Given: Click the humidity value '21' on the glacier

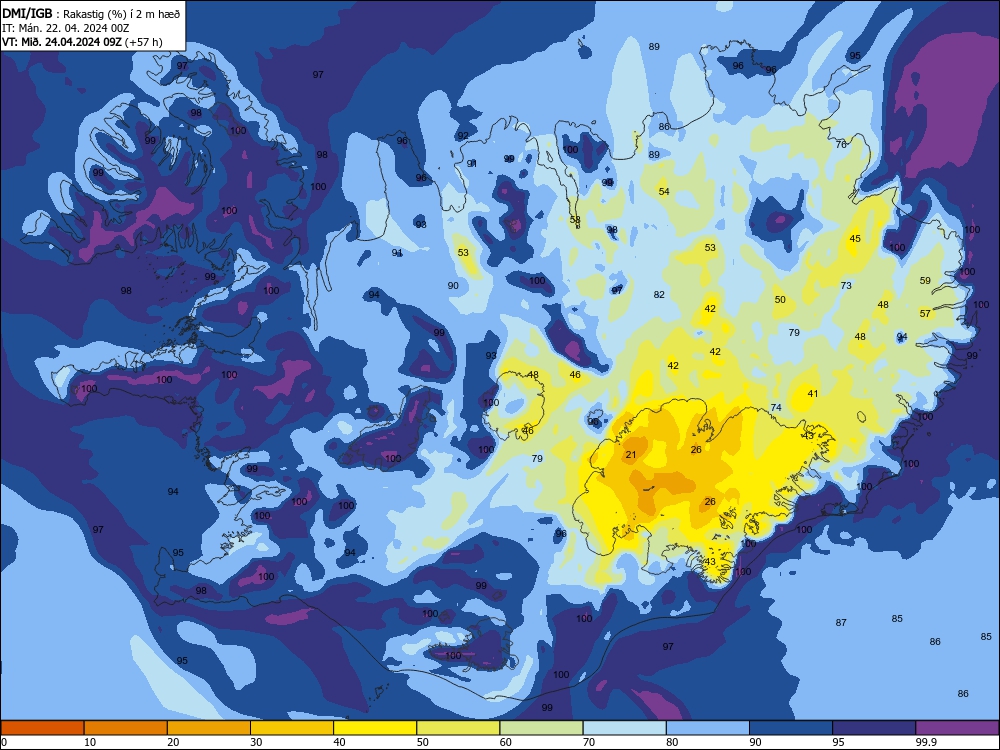Looking at the screenshot, I should 631,455.
